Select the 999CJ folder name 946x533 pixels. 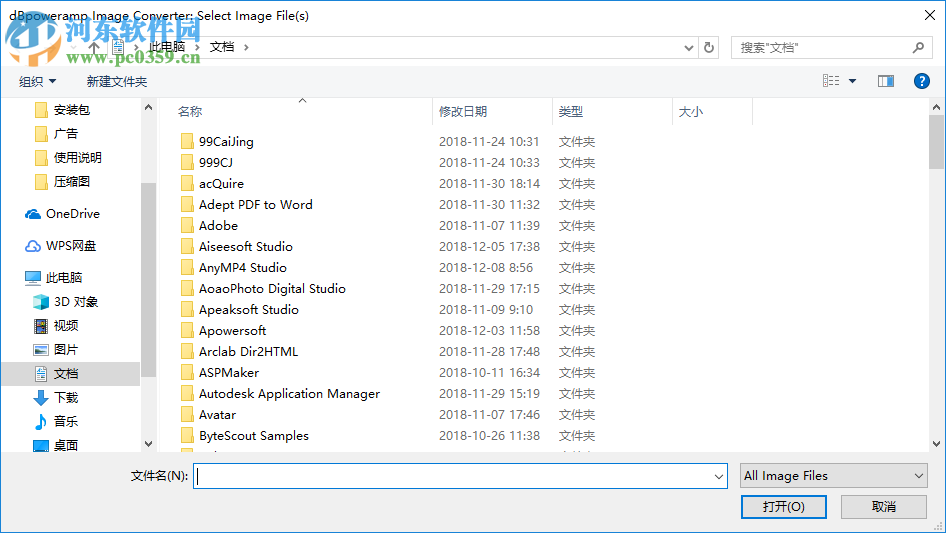click(215, 162)
